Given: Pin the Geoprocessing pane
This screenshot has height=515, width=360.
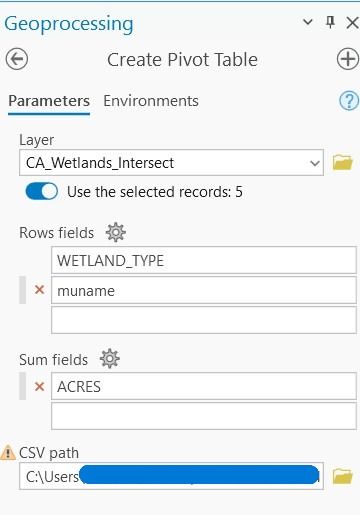Looking at the screenshot, I should tap(330, 22).
